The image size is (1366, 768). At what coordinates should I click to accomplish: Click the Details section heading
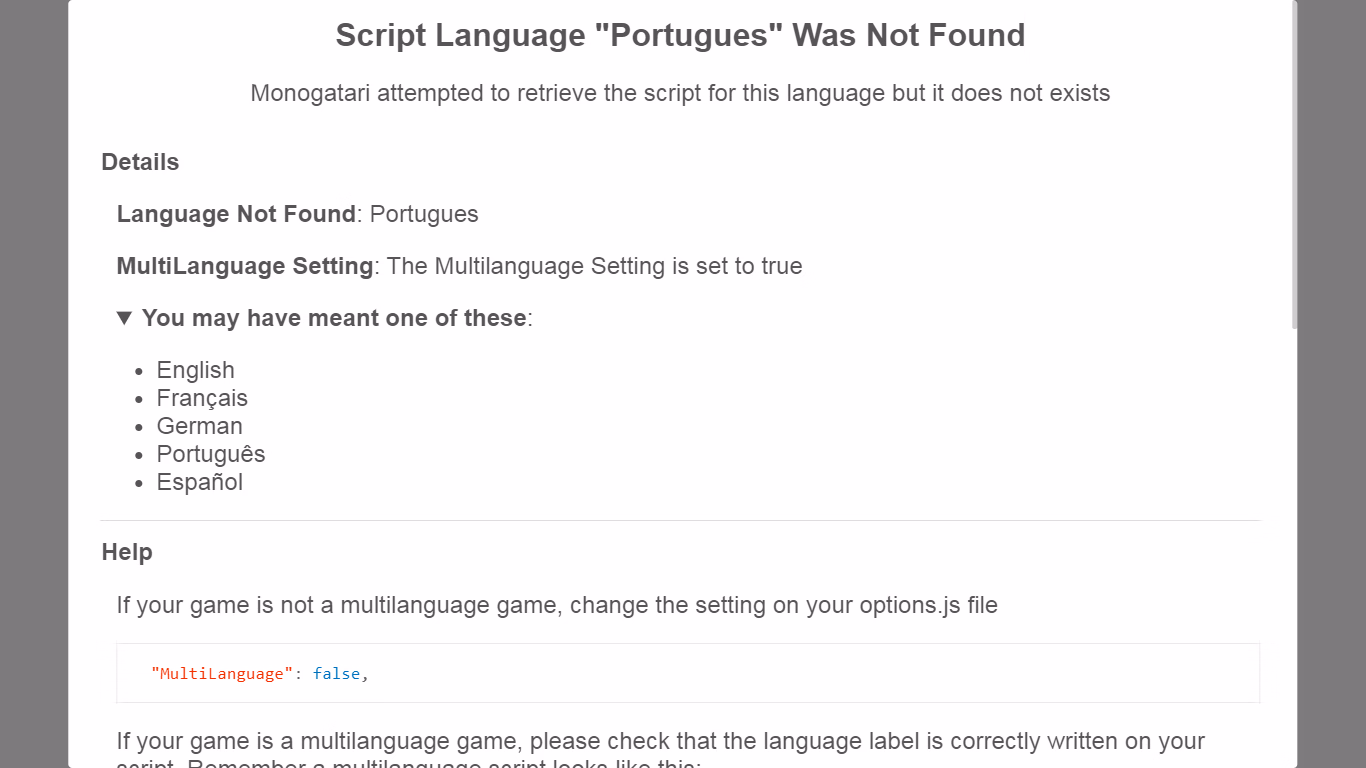140,162
